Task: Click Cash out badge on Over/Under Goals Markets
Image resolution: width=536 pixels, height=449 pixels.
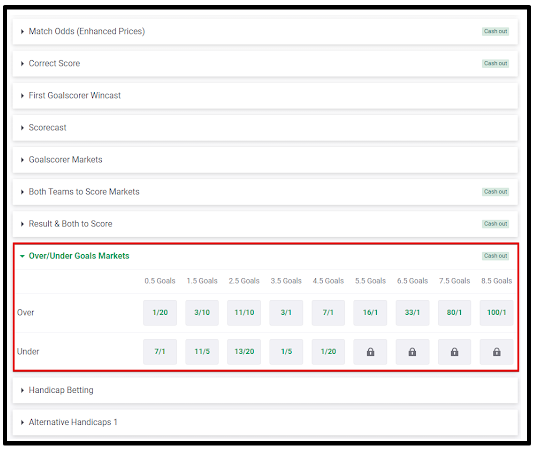Action: 495,256
